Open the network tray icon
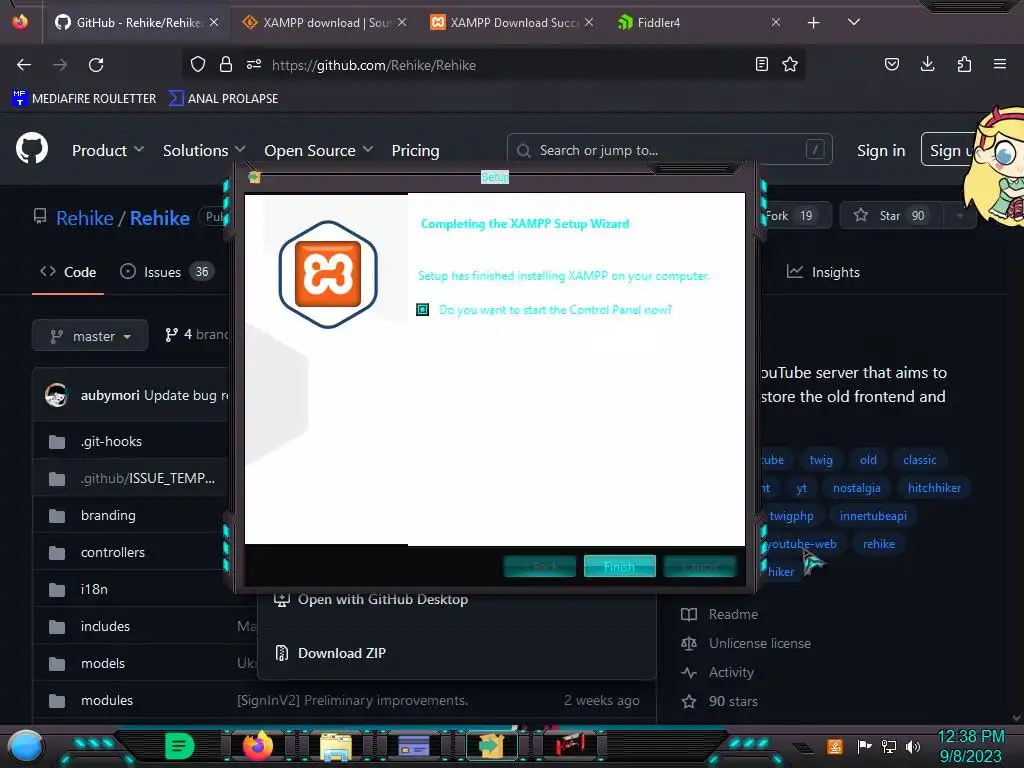 point(889,746)
